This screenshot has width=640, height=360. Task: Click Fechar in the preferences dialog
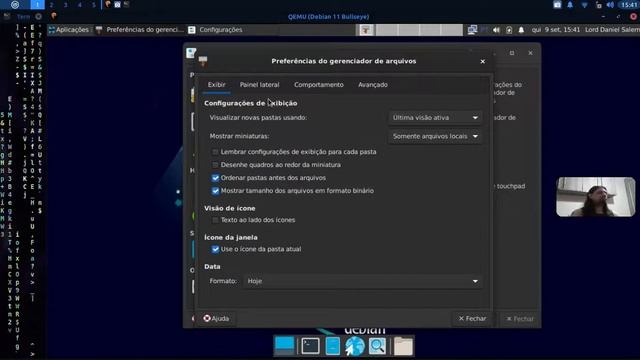click(472, 318)
